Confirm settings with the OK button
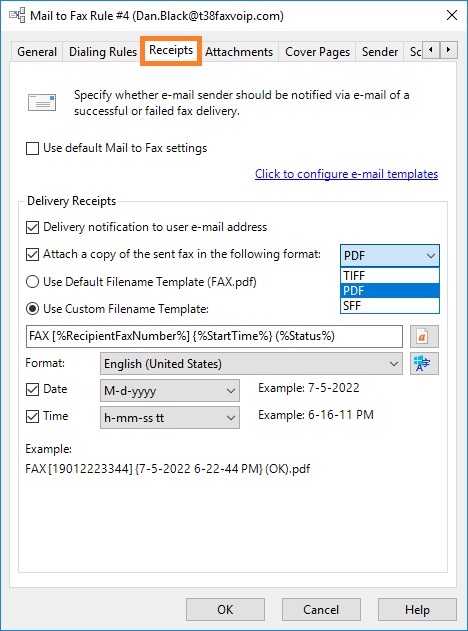This screenshot has width=468, height=631. click(225, 609)
